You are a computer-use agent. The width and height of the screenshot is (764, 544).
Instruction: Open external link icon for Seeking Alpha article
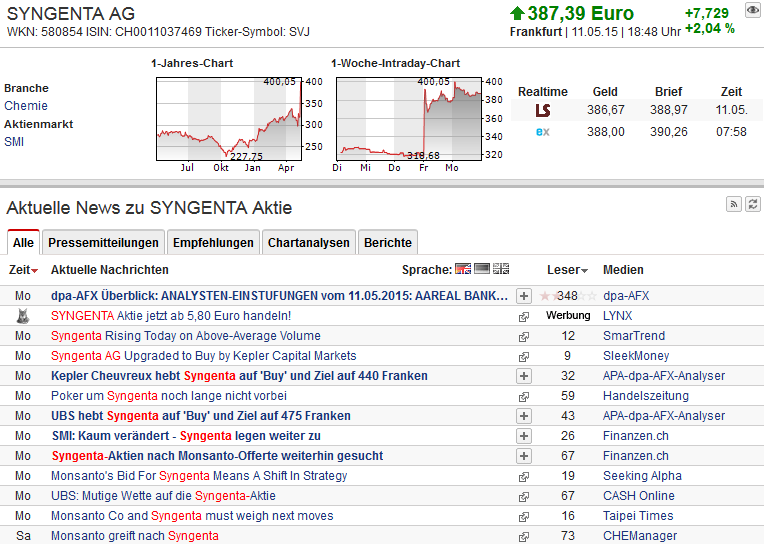click(x=523, y=476)
